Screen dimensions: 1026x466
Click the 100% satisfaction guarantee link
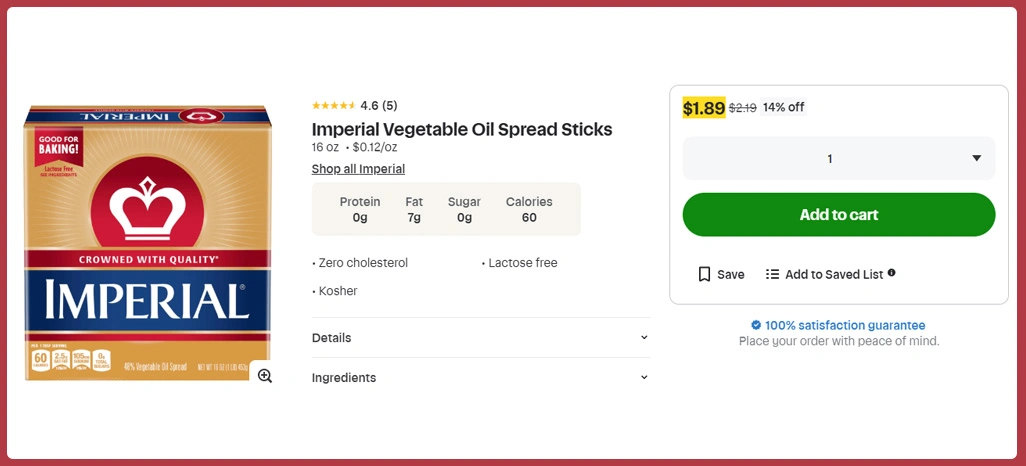tap(845, 325)
